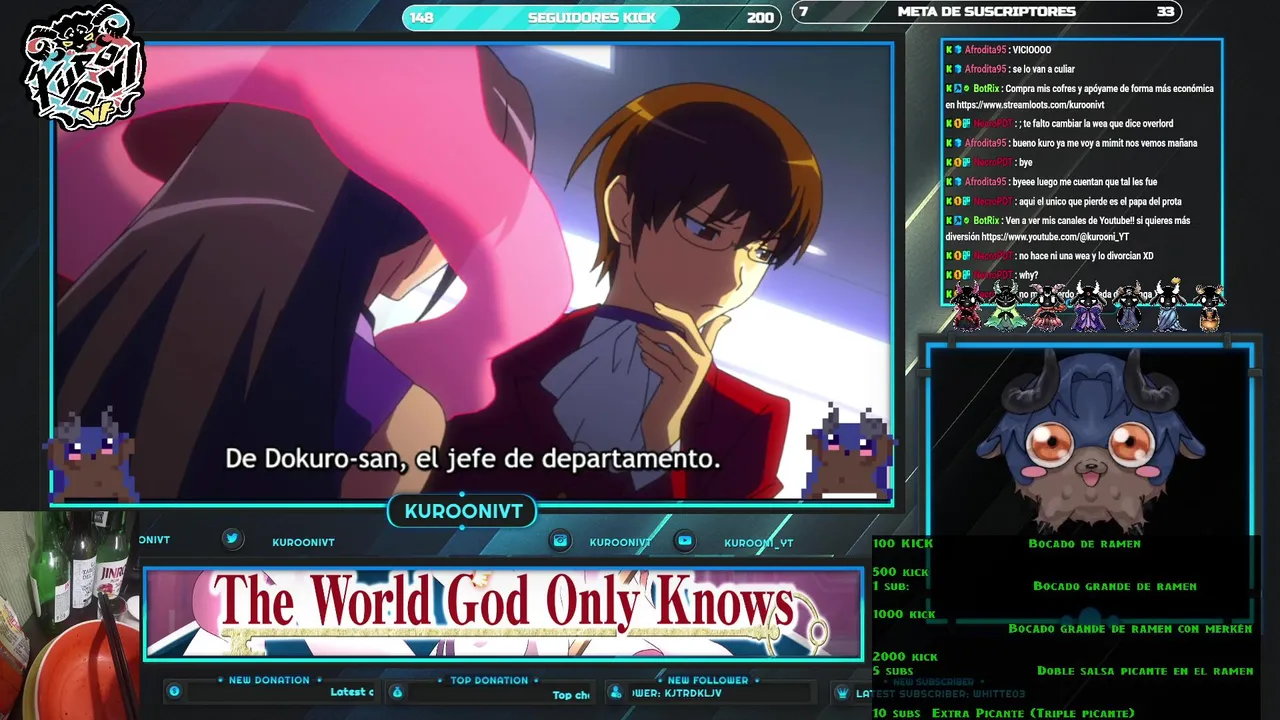Open the youtube.com/@kurooni_YT link in chat
The height and width of the screenshot is (720, 1280).
point(1055,237)
